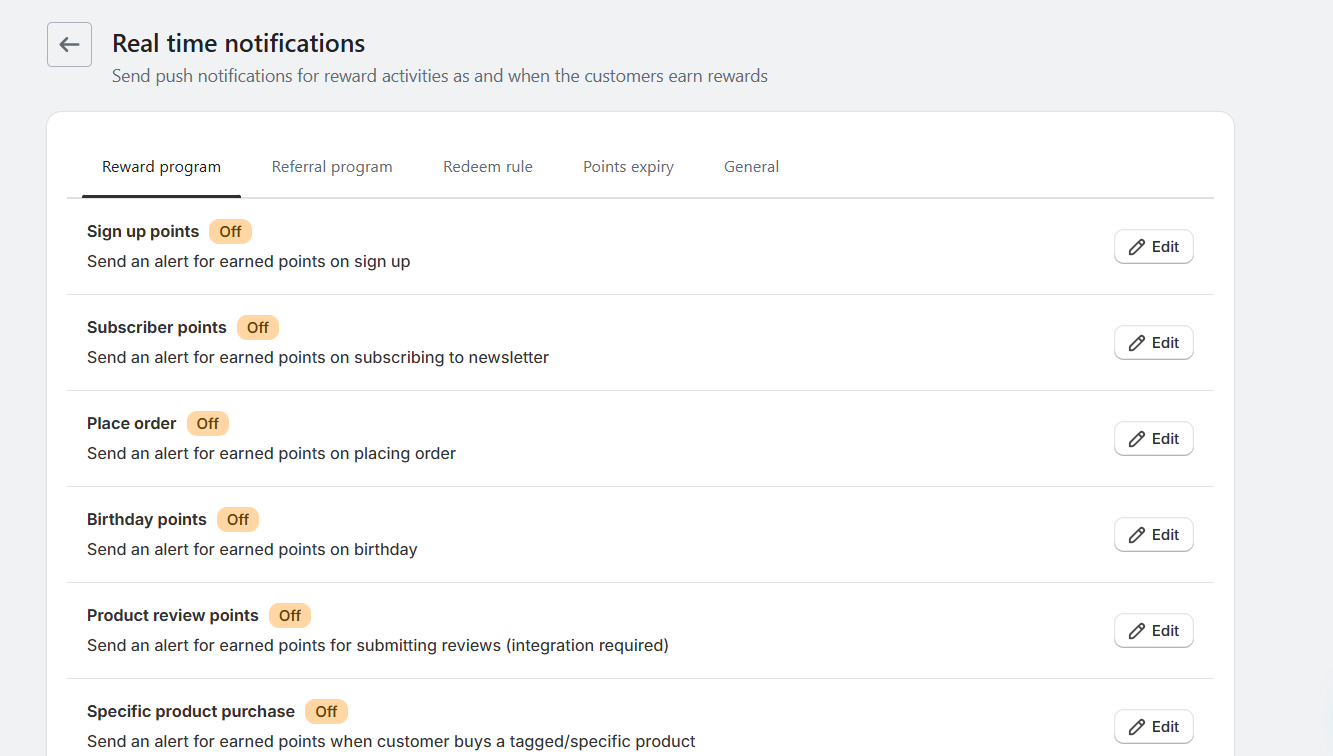Edit the Place order notification

(x=1153, y=439)
